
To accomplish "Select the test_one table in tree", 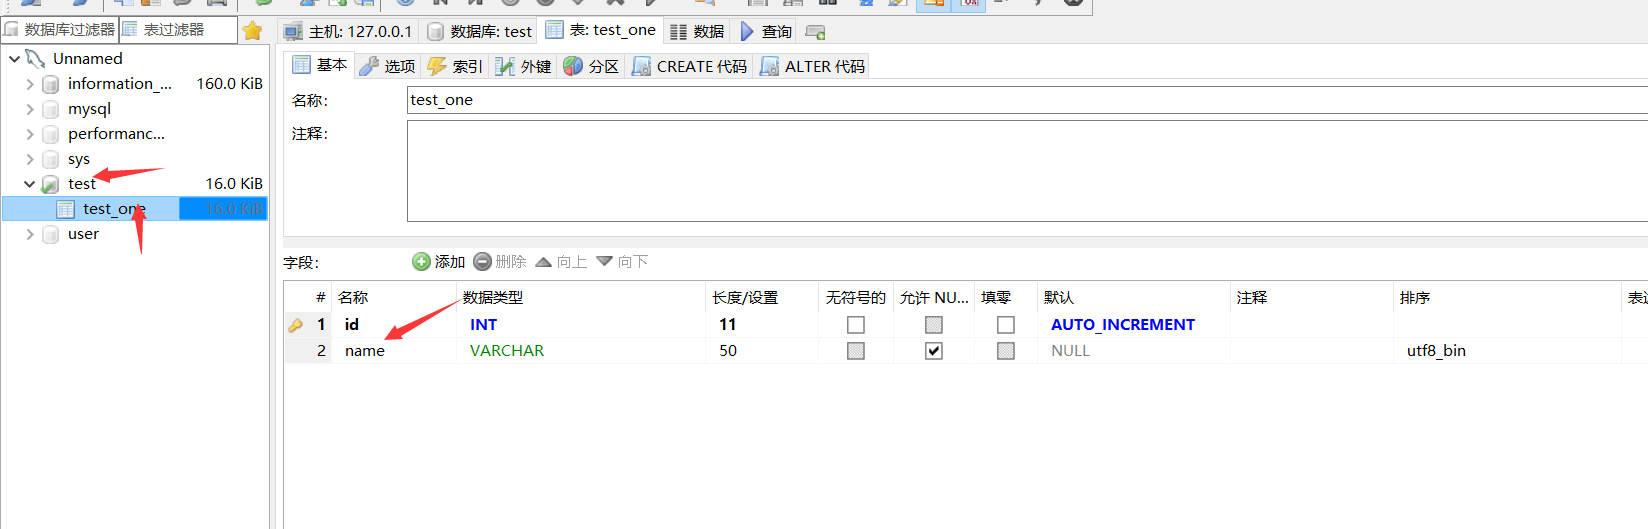I will [114, 209].
